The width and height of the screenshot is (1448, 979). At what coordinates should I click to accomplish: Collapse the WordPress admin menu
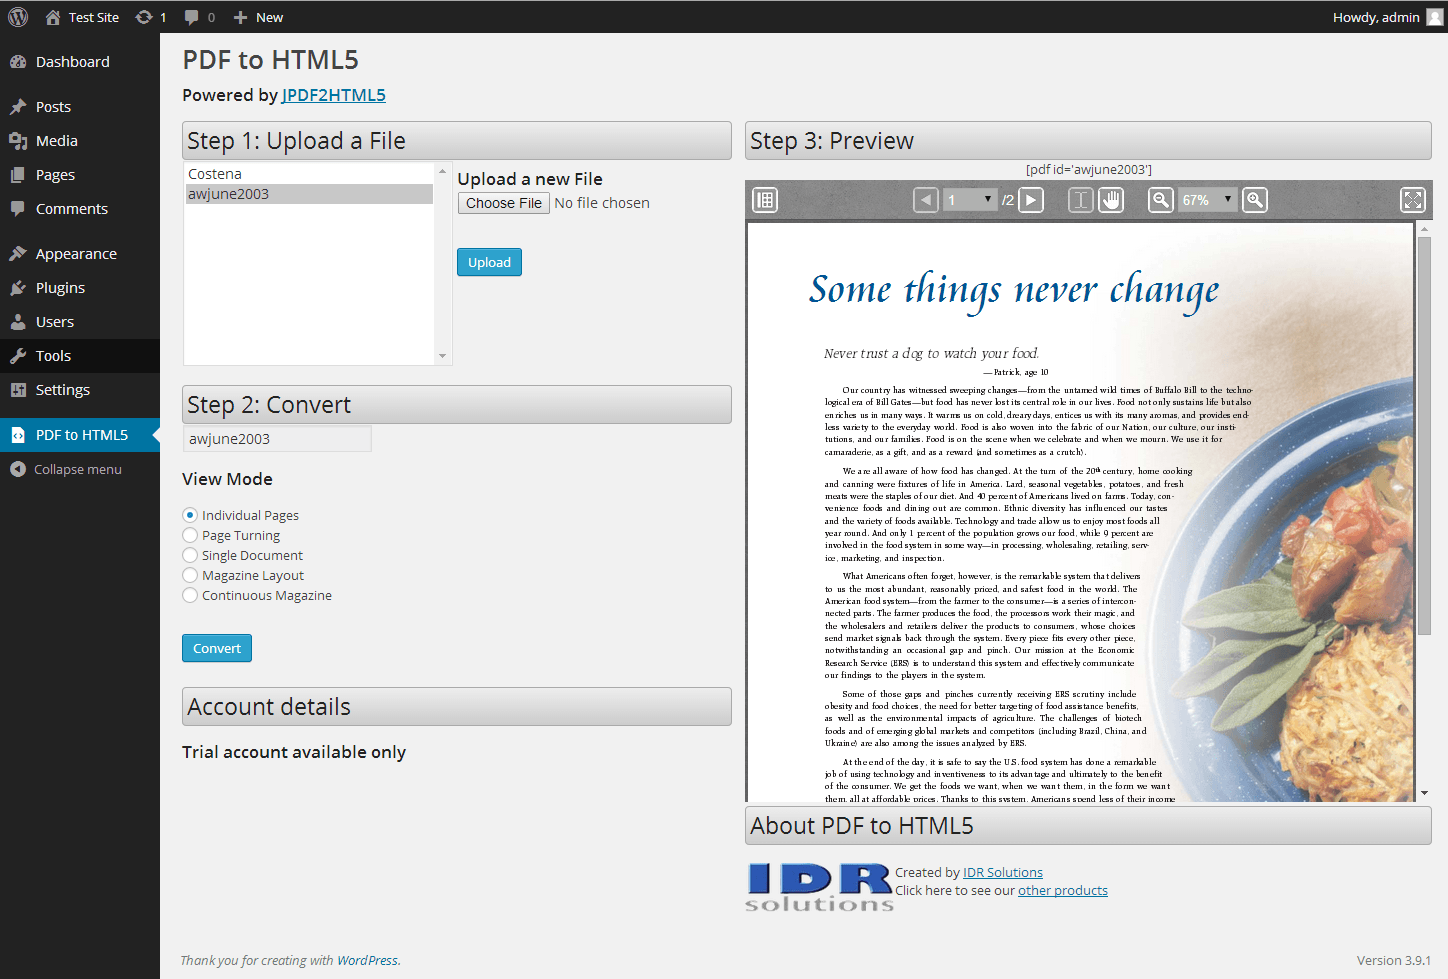coord(77,469)
